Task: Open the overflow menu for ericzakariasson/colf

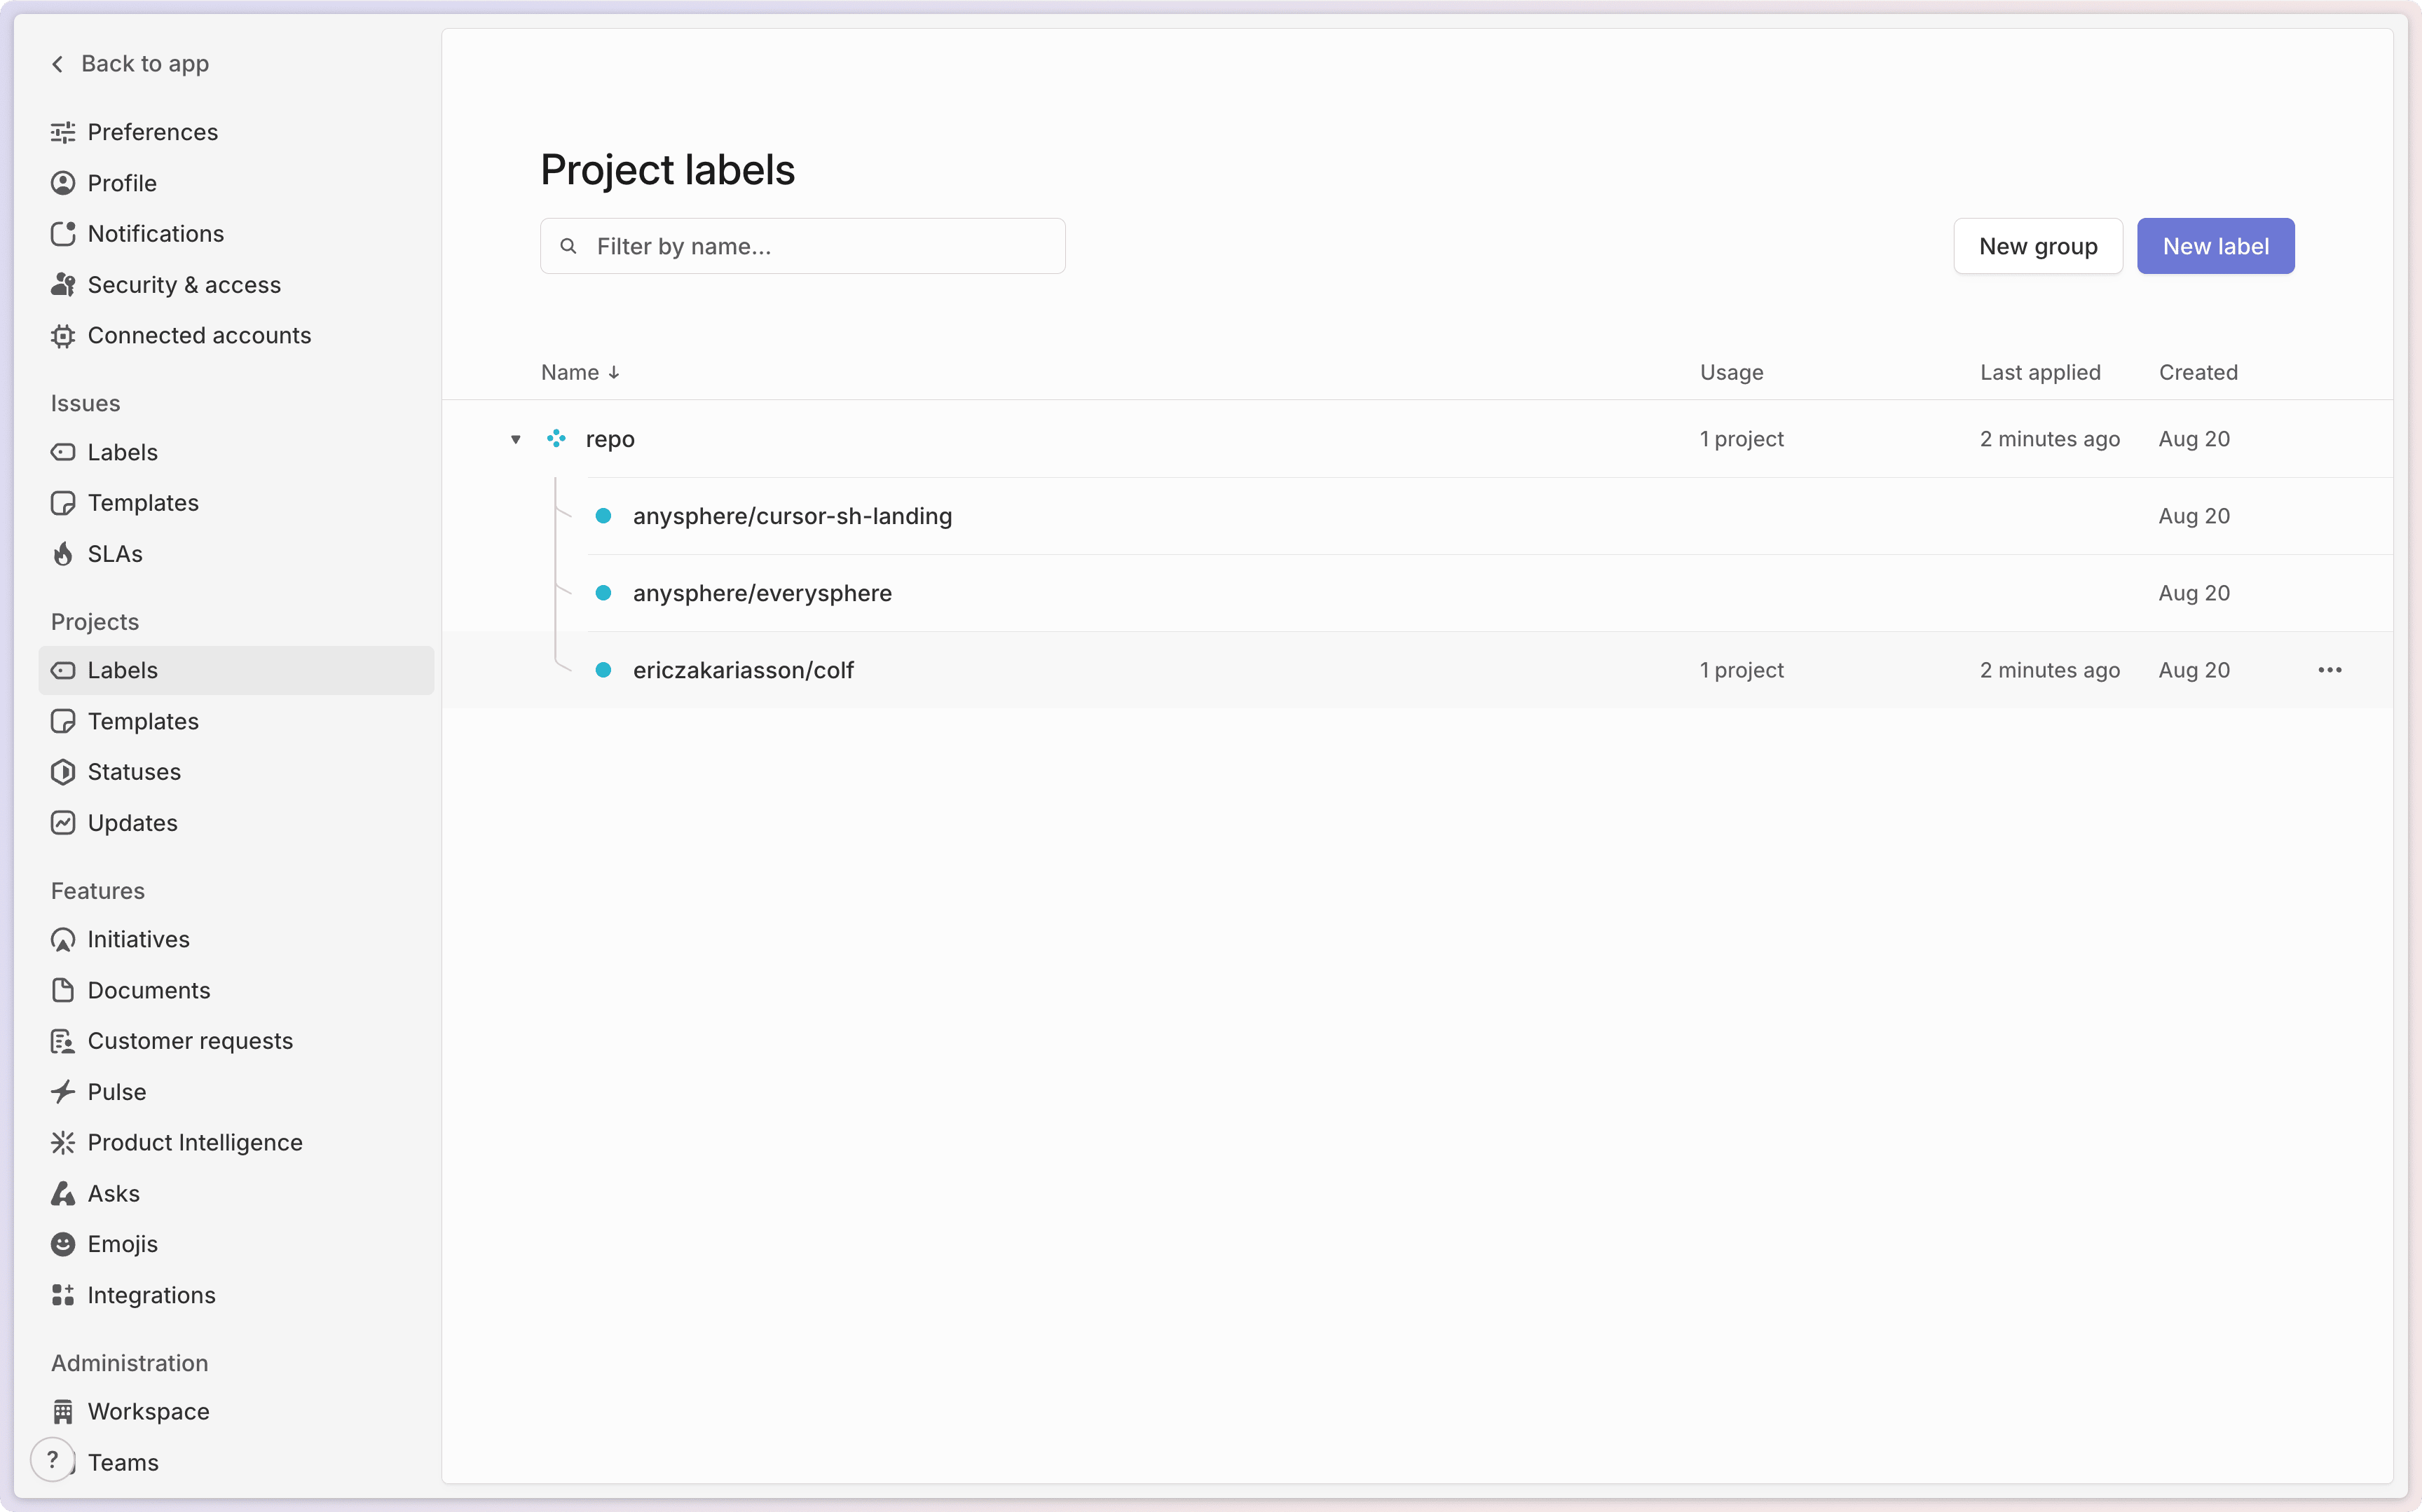Action: point(2330,669)
